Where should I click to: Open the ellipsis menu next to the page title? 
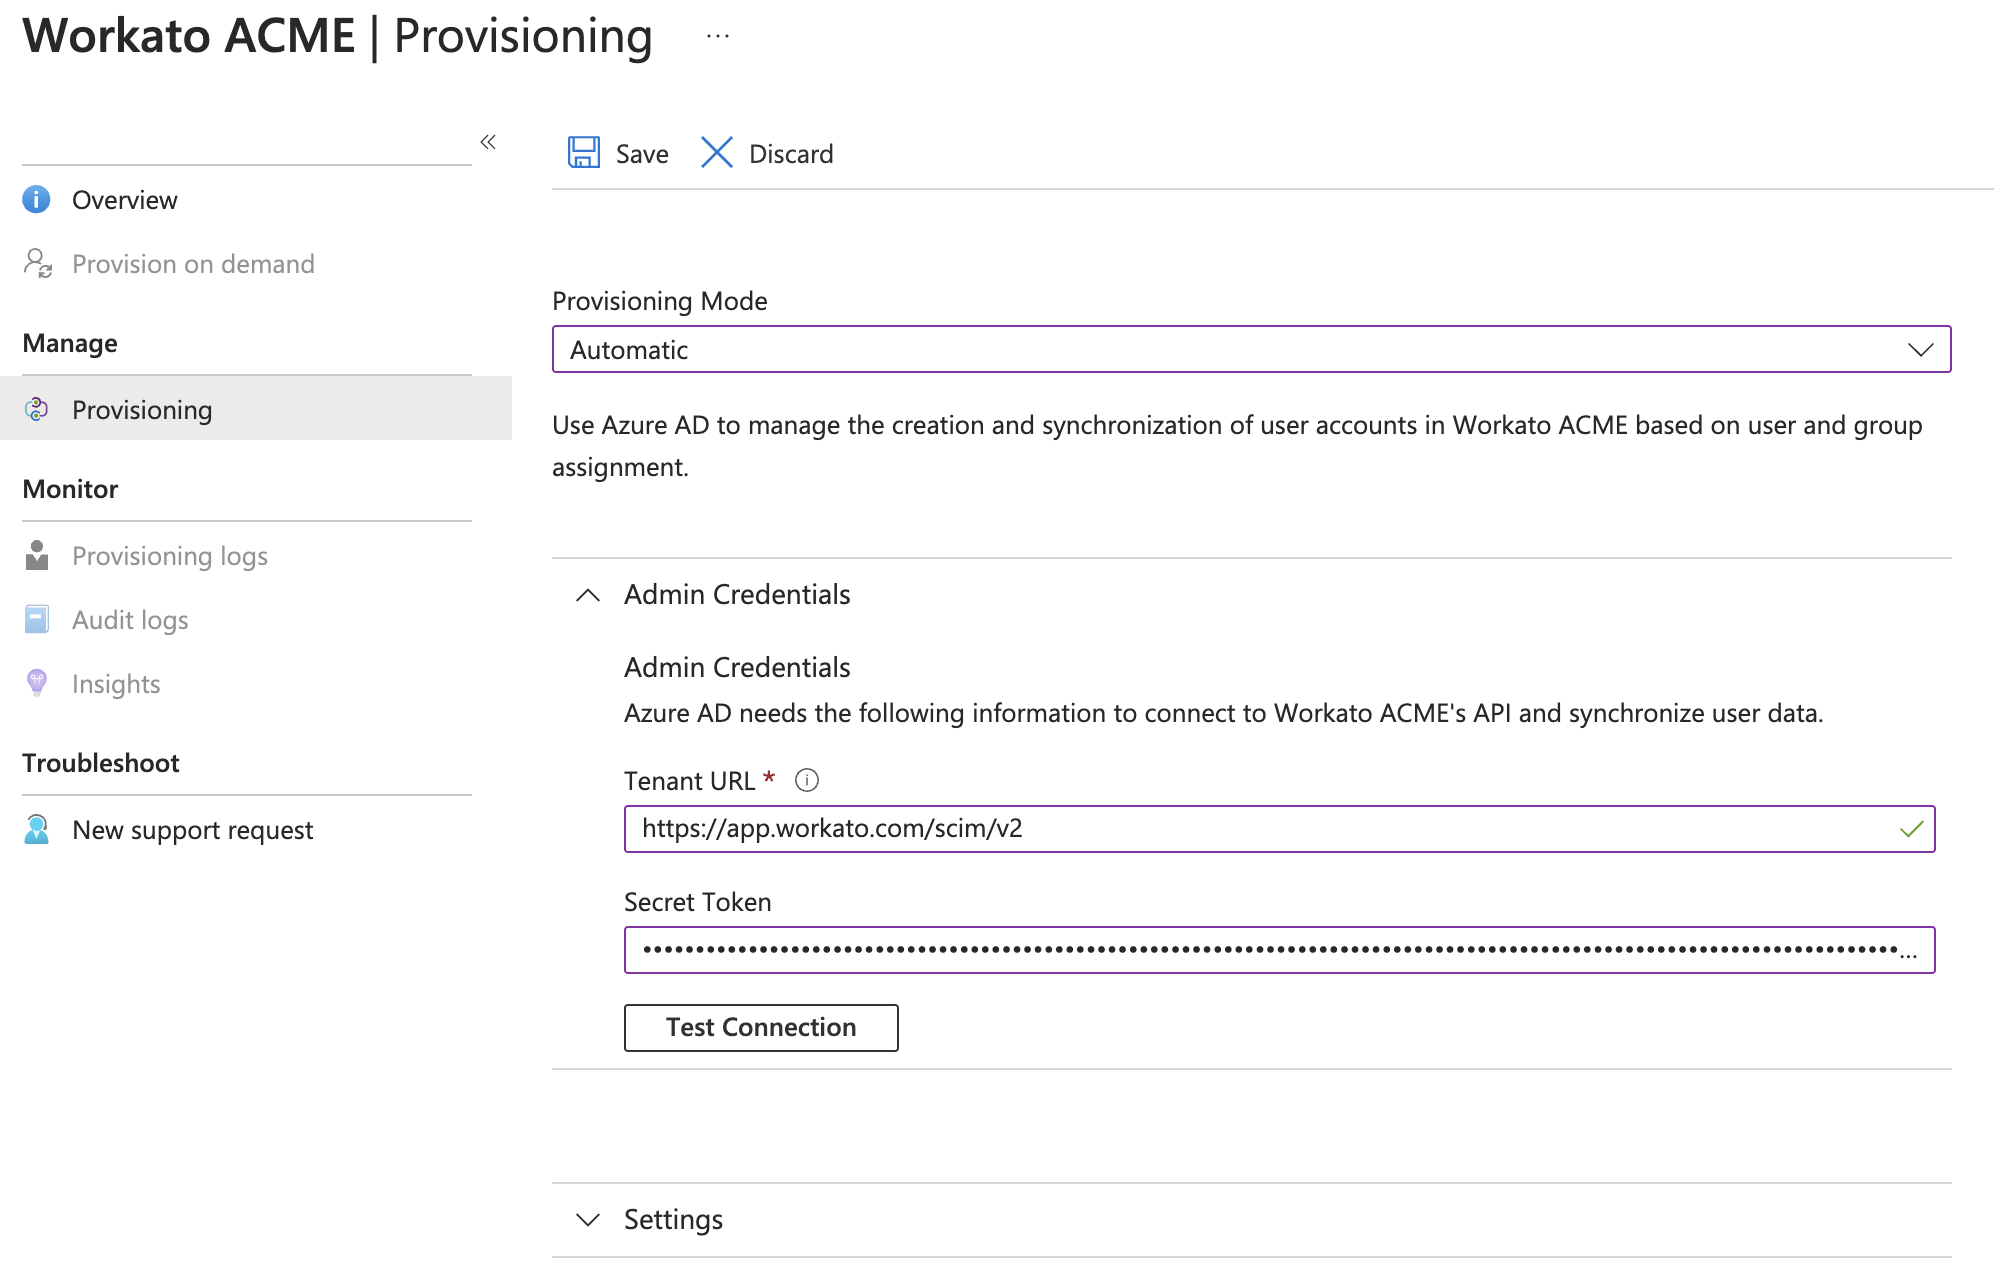pos(716,36)
